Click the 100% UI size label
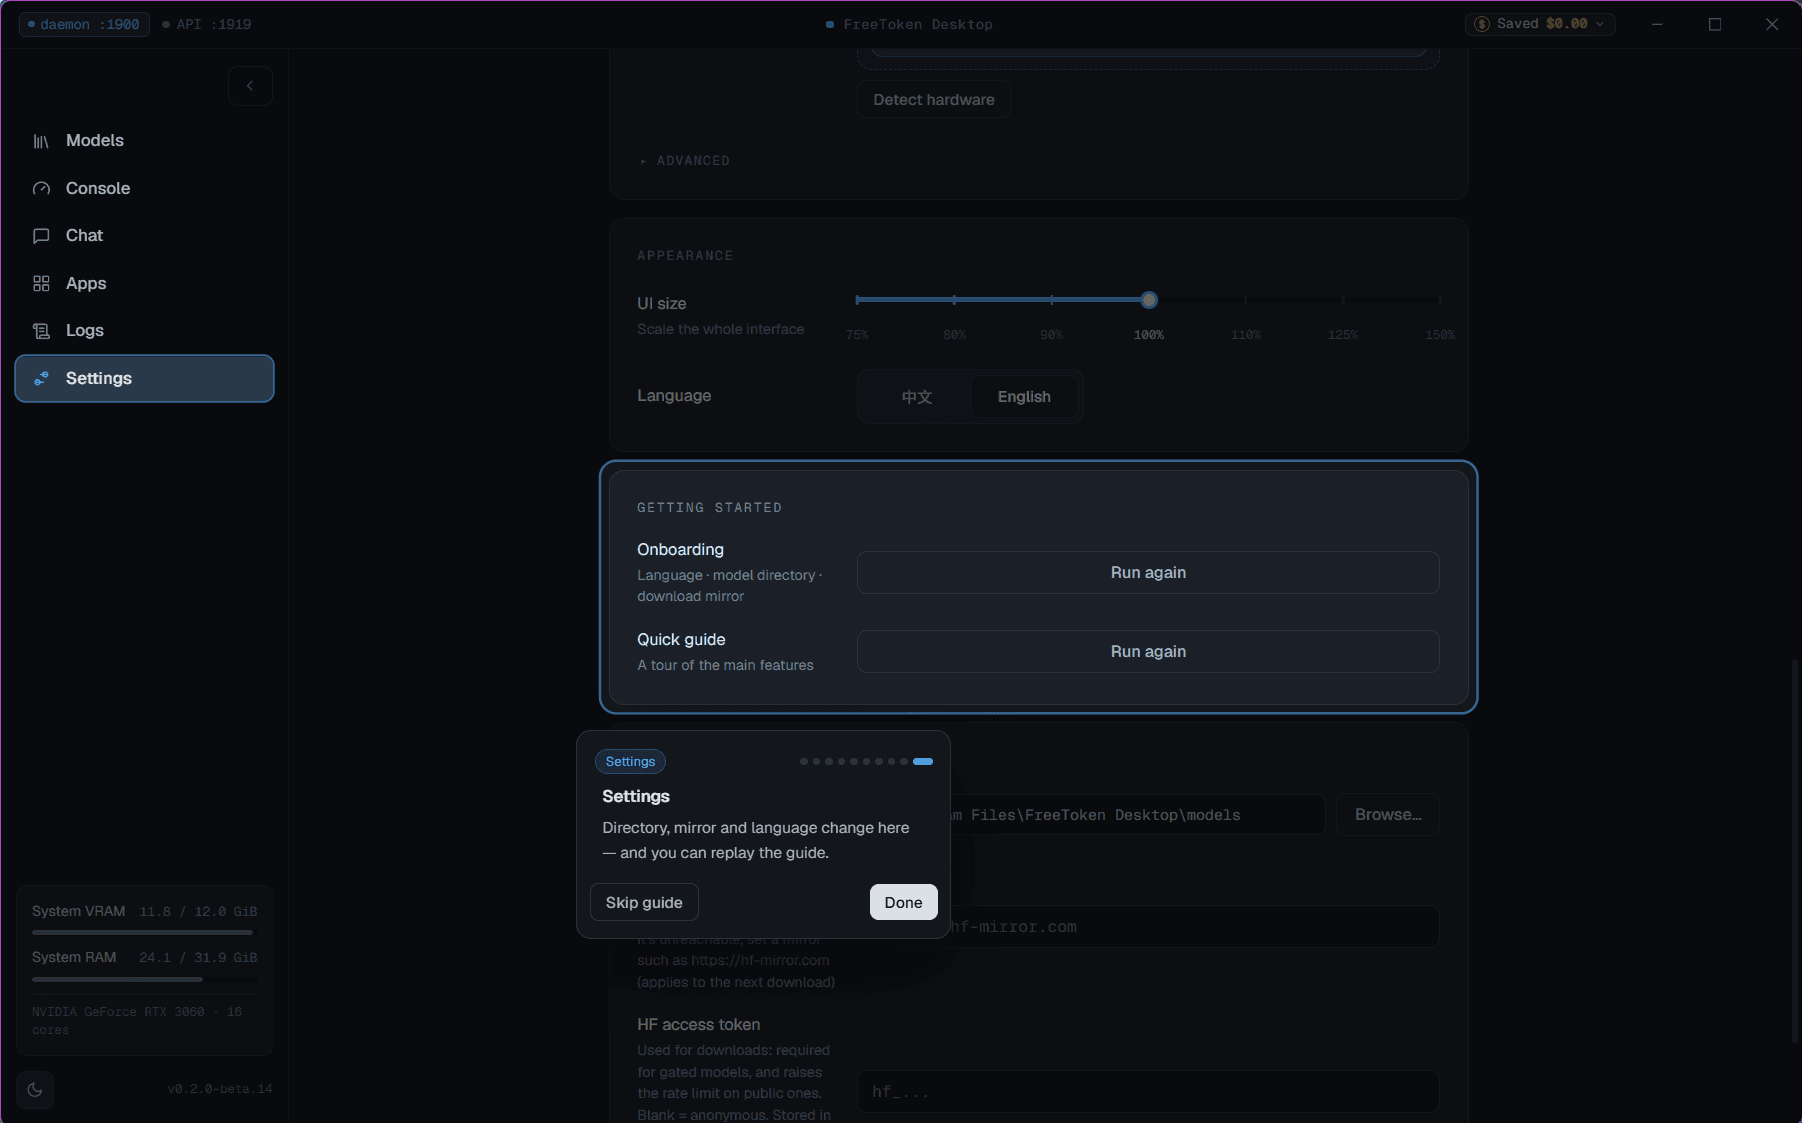1802x1123 pixels. (x=1149, y=335)
